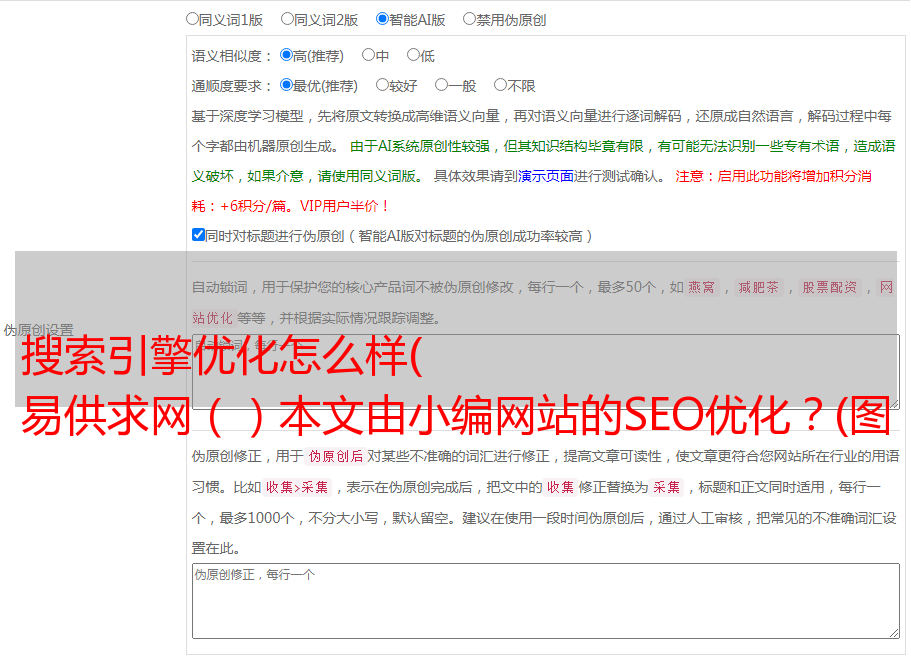Set 通顺度要求 to 较好
Image resolution: width=911 pixels, height=658 pixels.
tap(382, 85)
